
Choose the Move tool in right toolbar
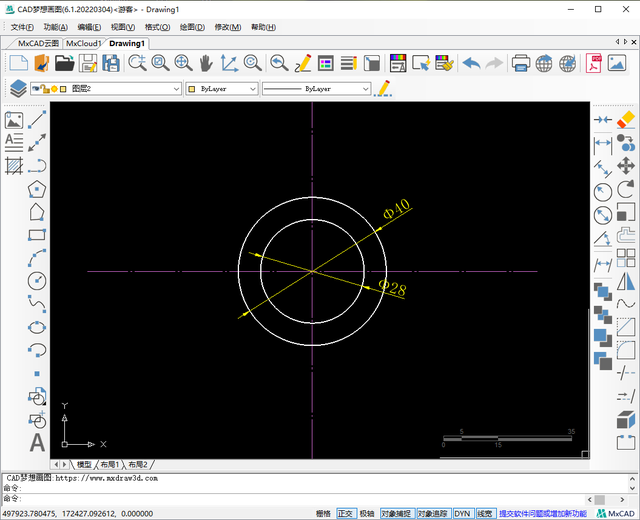coord(627,165)
